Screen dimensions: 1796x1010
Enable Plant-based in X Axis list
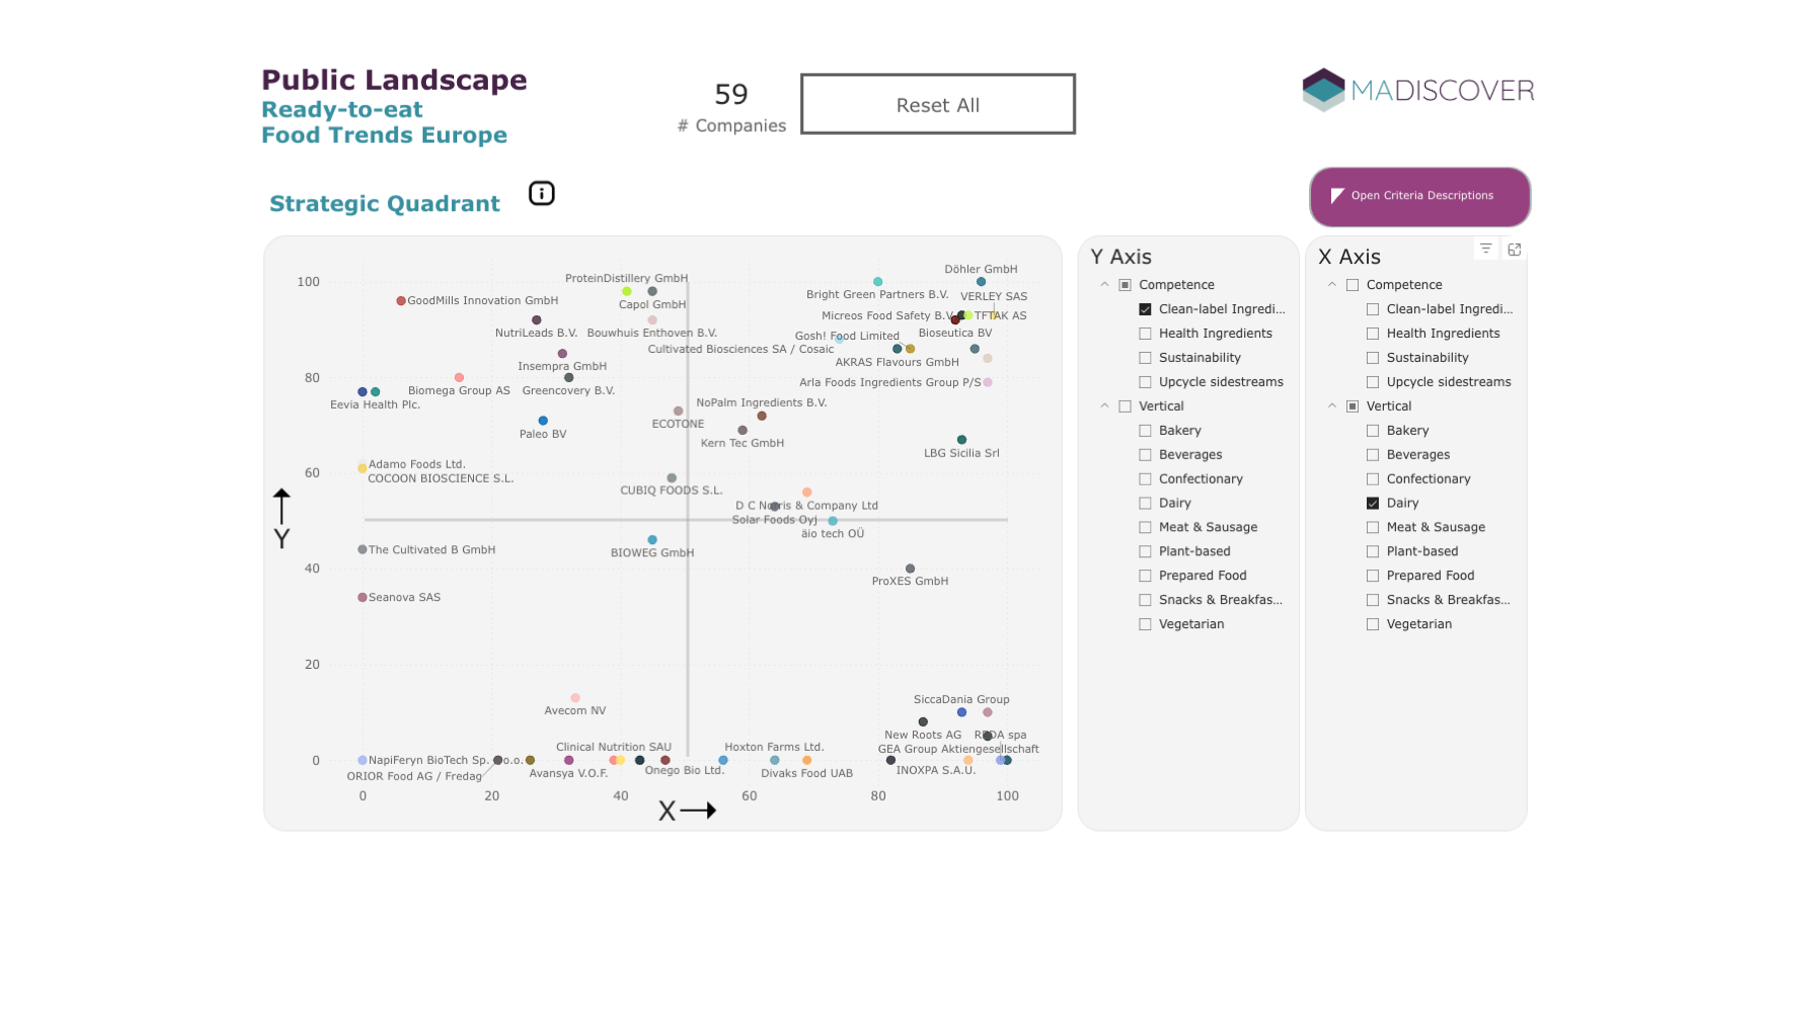1373,551
